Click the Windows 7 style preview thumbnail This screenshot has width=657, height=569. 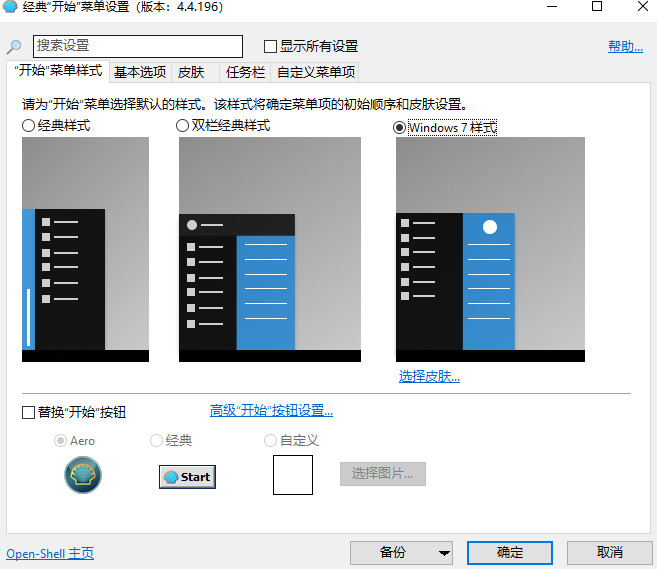click(x=490, y=249)
